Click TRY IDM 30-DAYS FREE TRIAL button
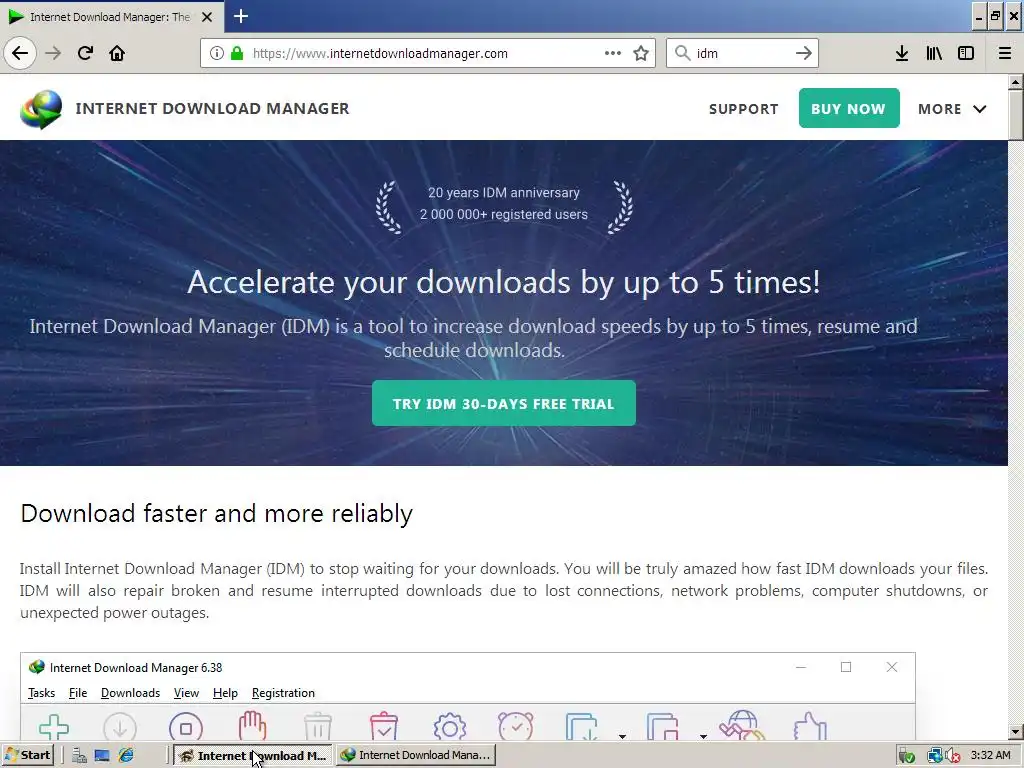Viewport: 1024px width, 768px height. click(504, 403)
